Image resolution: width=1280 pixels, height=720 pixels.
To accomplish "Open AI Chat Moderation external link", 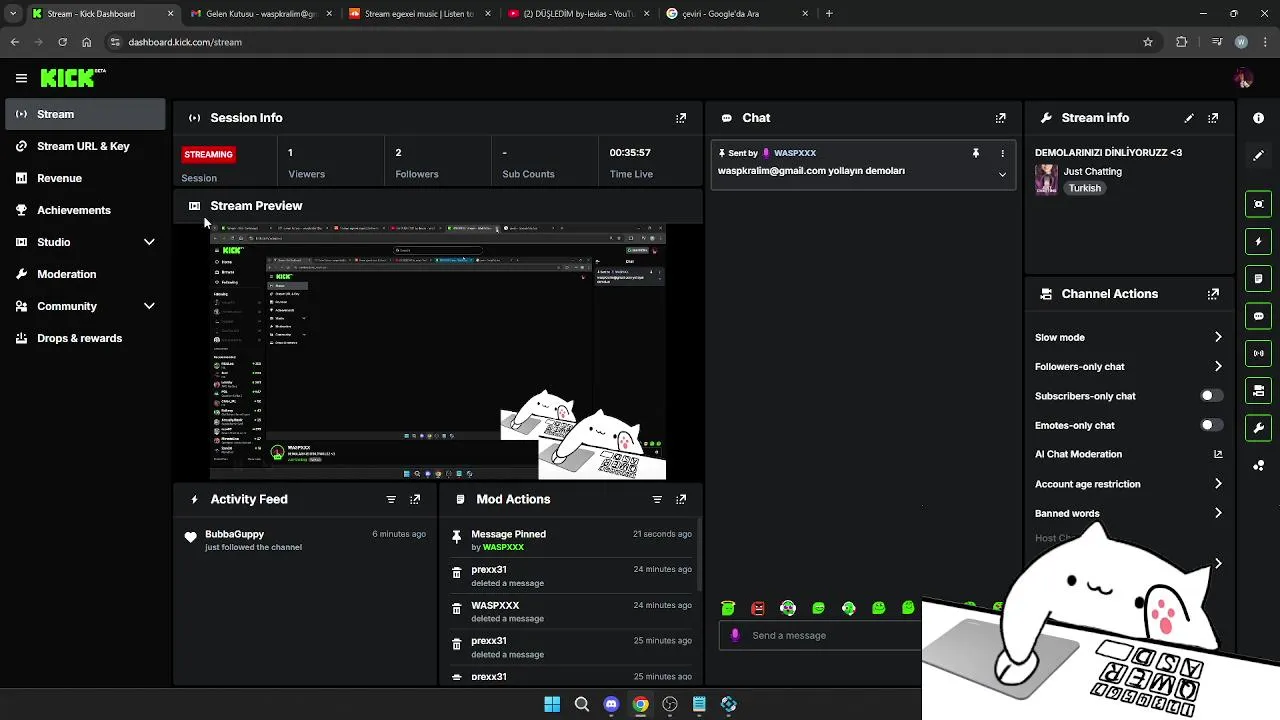I will [1217, 454].
